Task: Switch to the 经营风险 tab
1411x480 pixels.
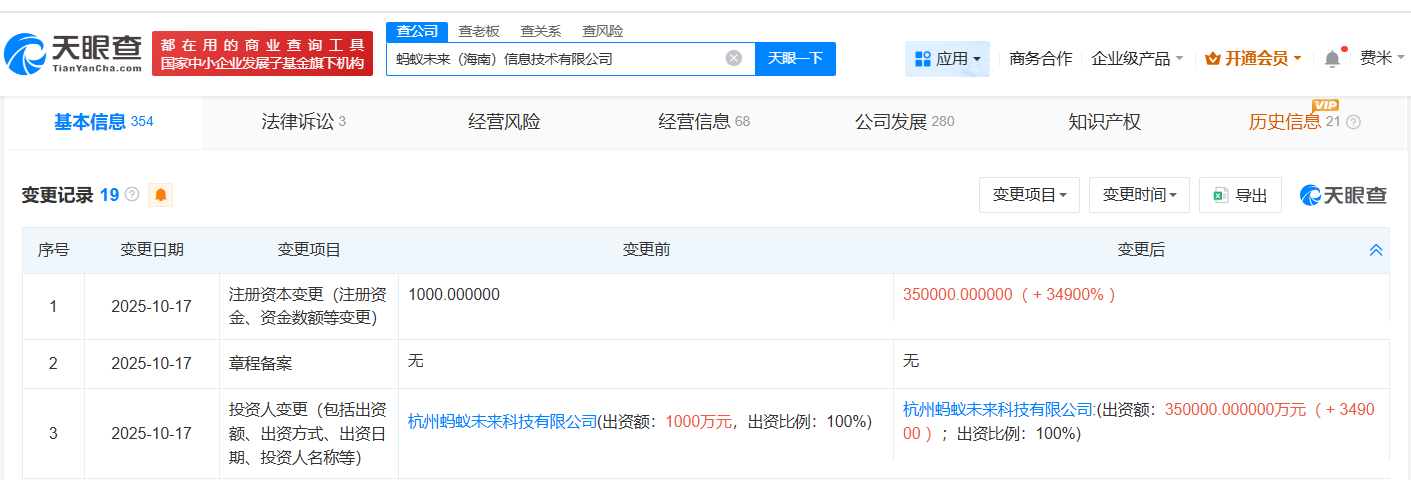Action: click(504, 122)
